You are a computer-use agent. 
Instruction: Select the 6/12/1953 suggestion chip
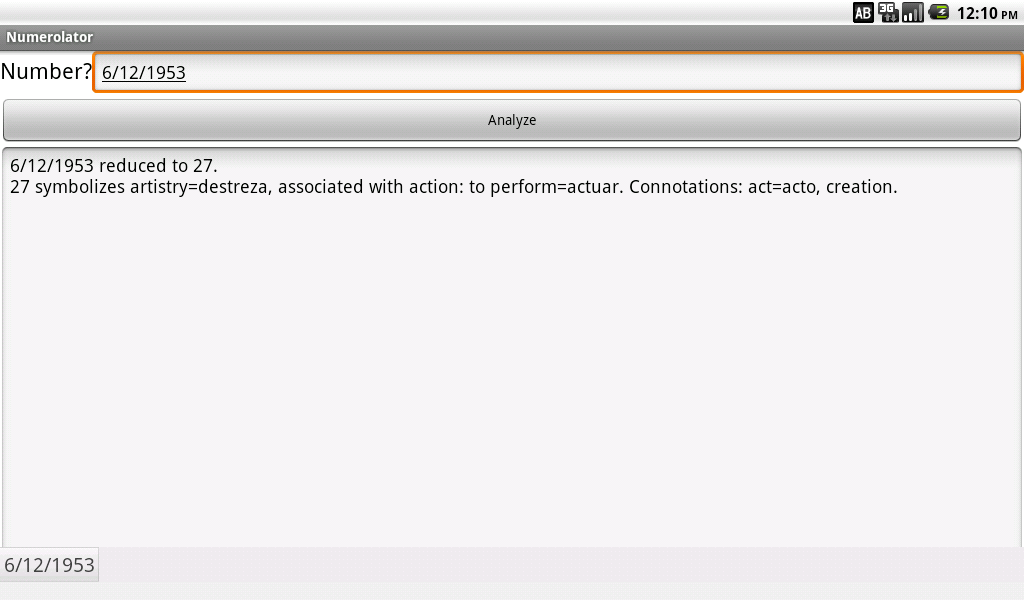coord(50,565)
